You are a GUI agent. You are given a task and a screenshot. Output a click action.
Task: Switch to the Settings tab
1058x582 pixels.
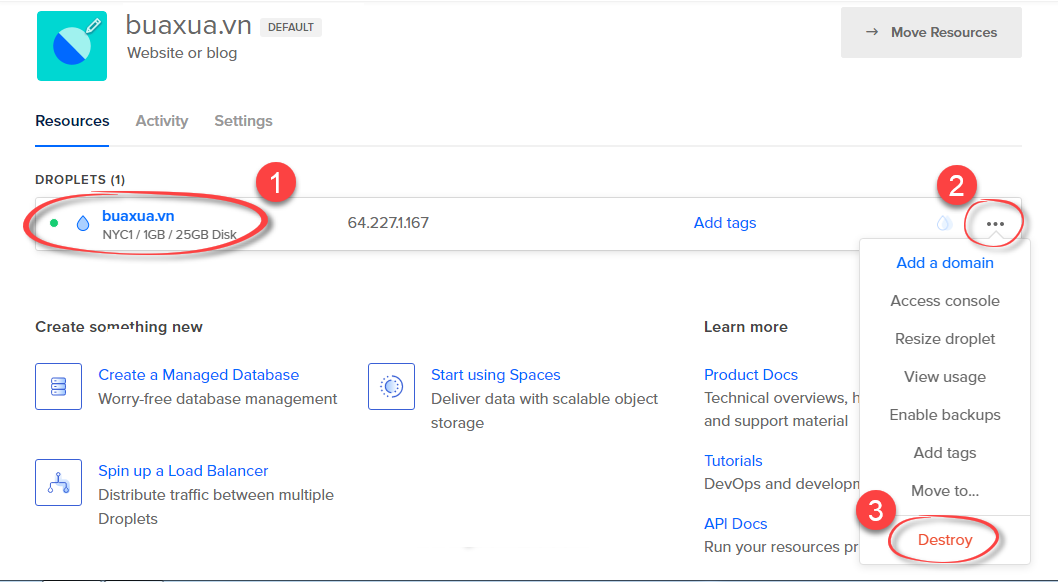[x=244, y=121]
